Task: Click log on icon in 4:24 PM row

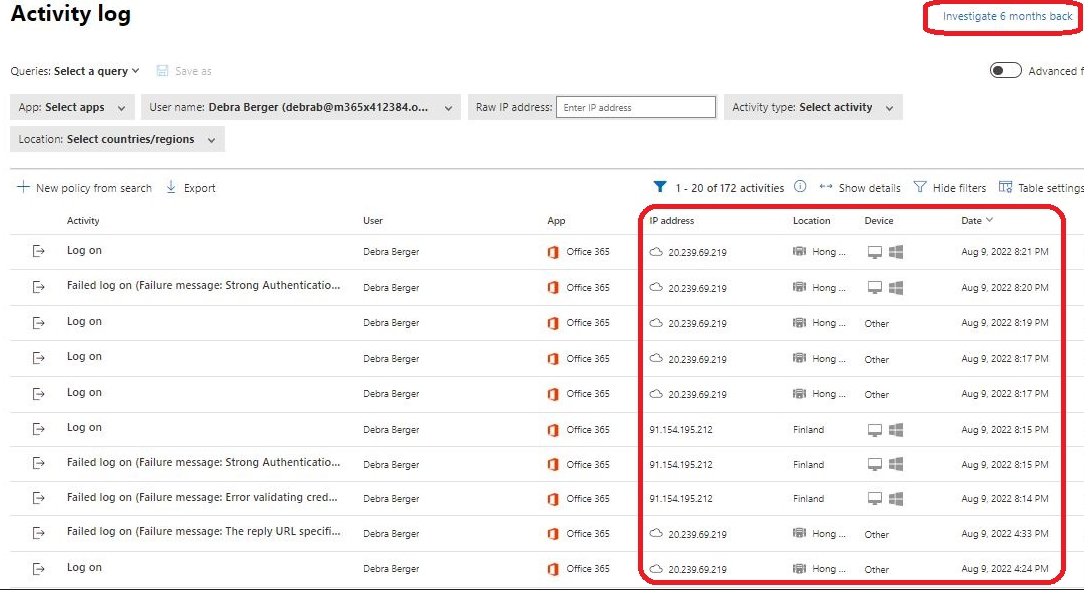Action: point(39,569)
